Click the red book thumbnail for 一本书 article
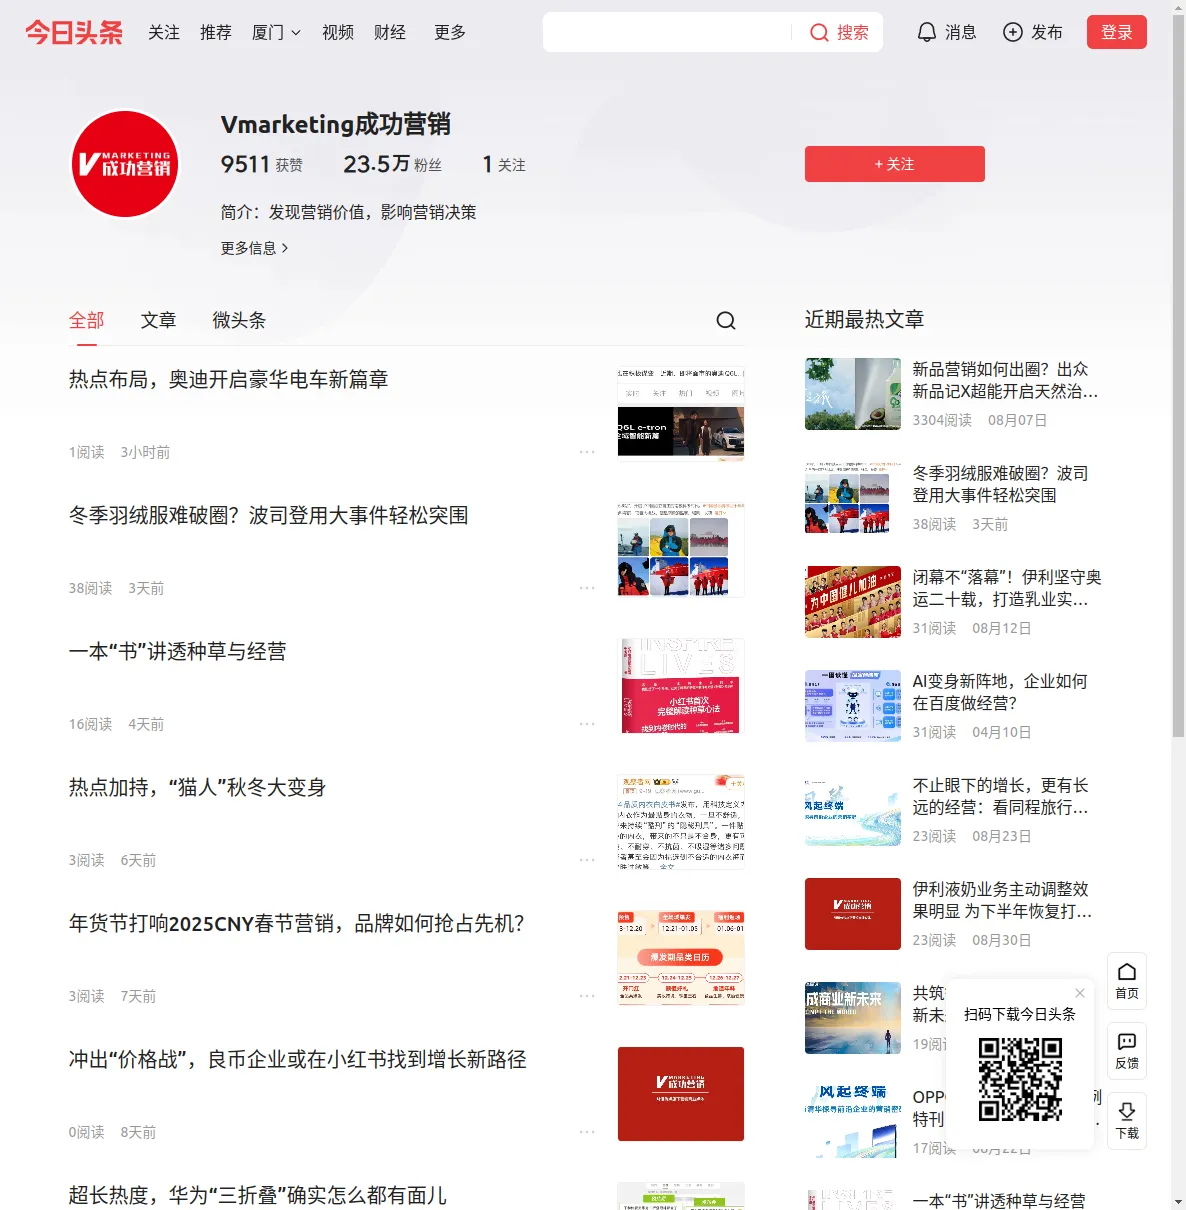Image resolution: width=1186 pixels, height=1210 pixels. point(681,686)
